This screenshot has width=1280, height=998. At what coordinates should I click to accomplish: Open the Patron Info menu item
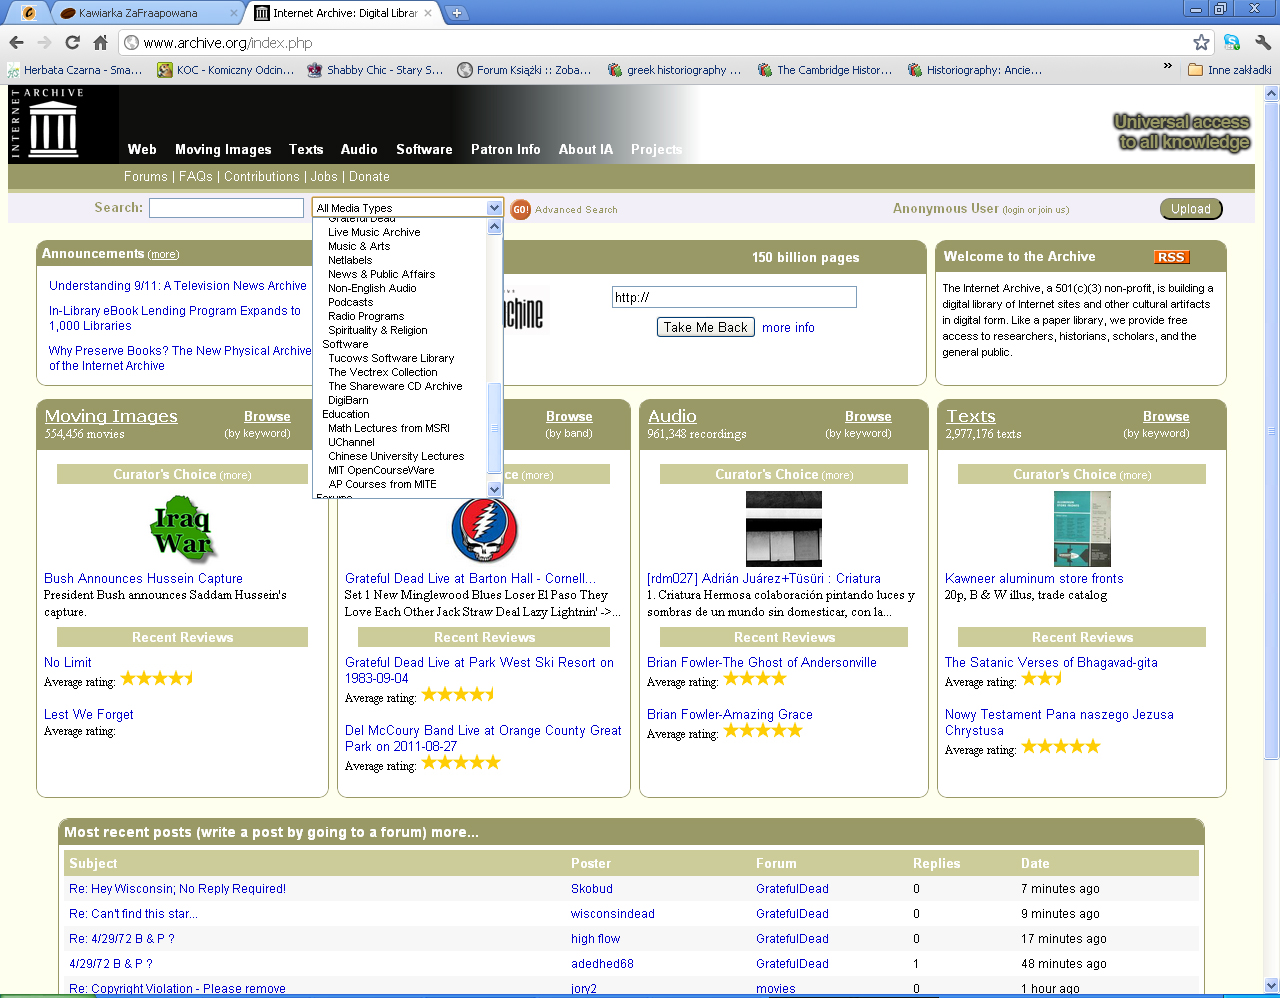(505, 149)
